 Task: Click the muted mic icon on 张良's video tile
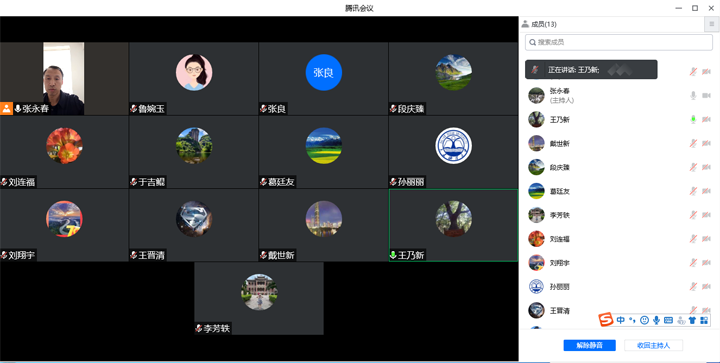(x=264, y=109)
